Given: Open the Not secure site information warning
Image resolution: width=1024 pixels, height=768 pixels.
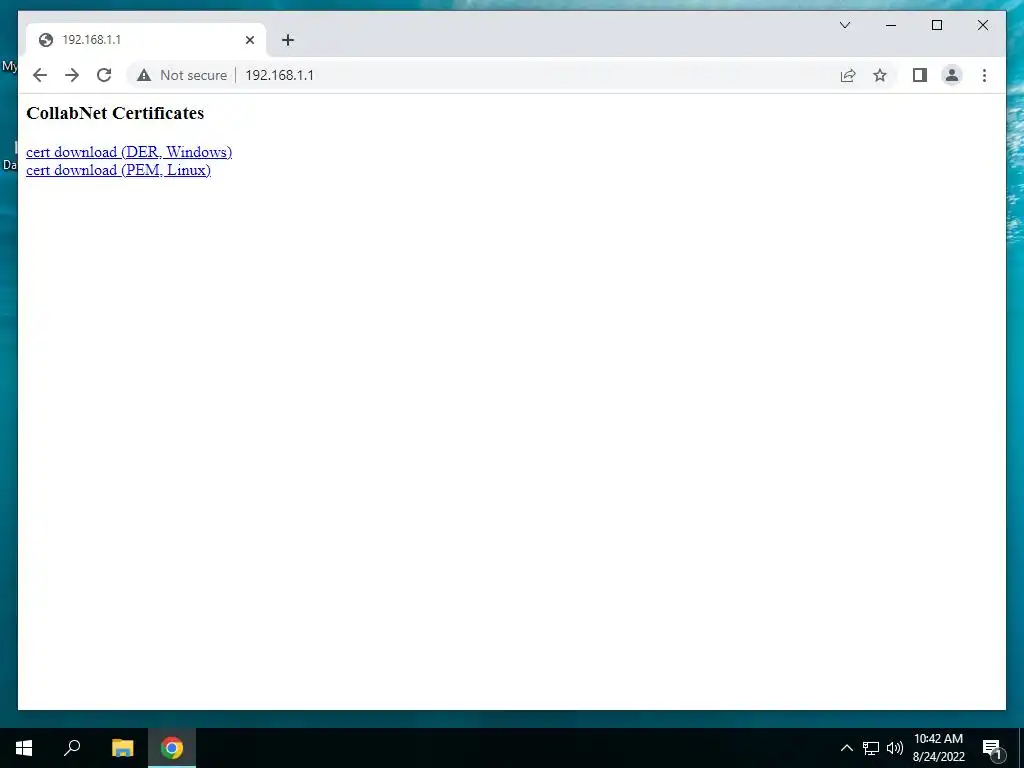Looking at the screenshot, I should pos(182,75).
